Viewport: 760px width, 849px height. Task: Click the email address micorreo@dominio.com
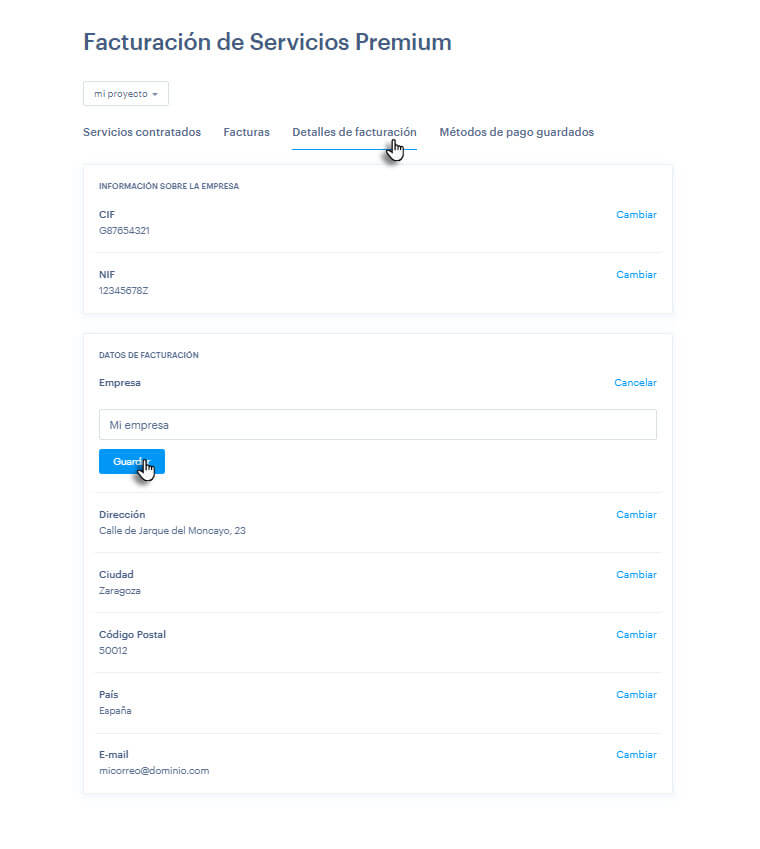154,771
